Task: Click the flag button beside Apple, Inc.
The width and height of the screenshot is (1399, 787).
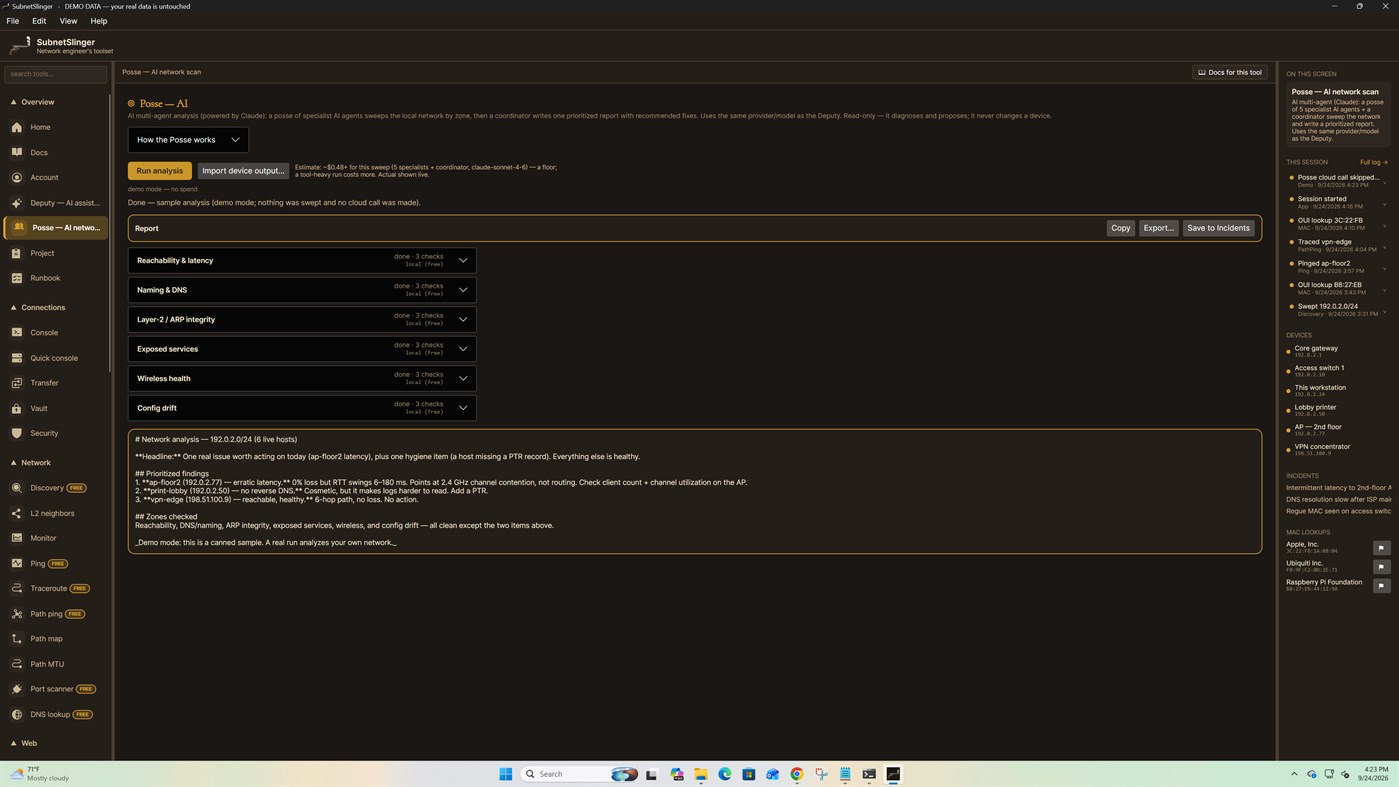Action: (1381, 548)
